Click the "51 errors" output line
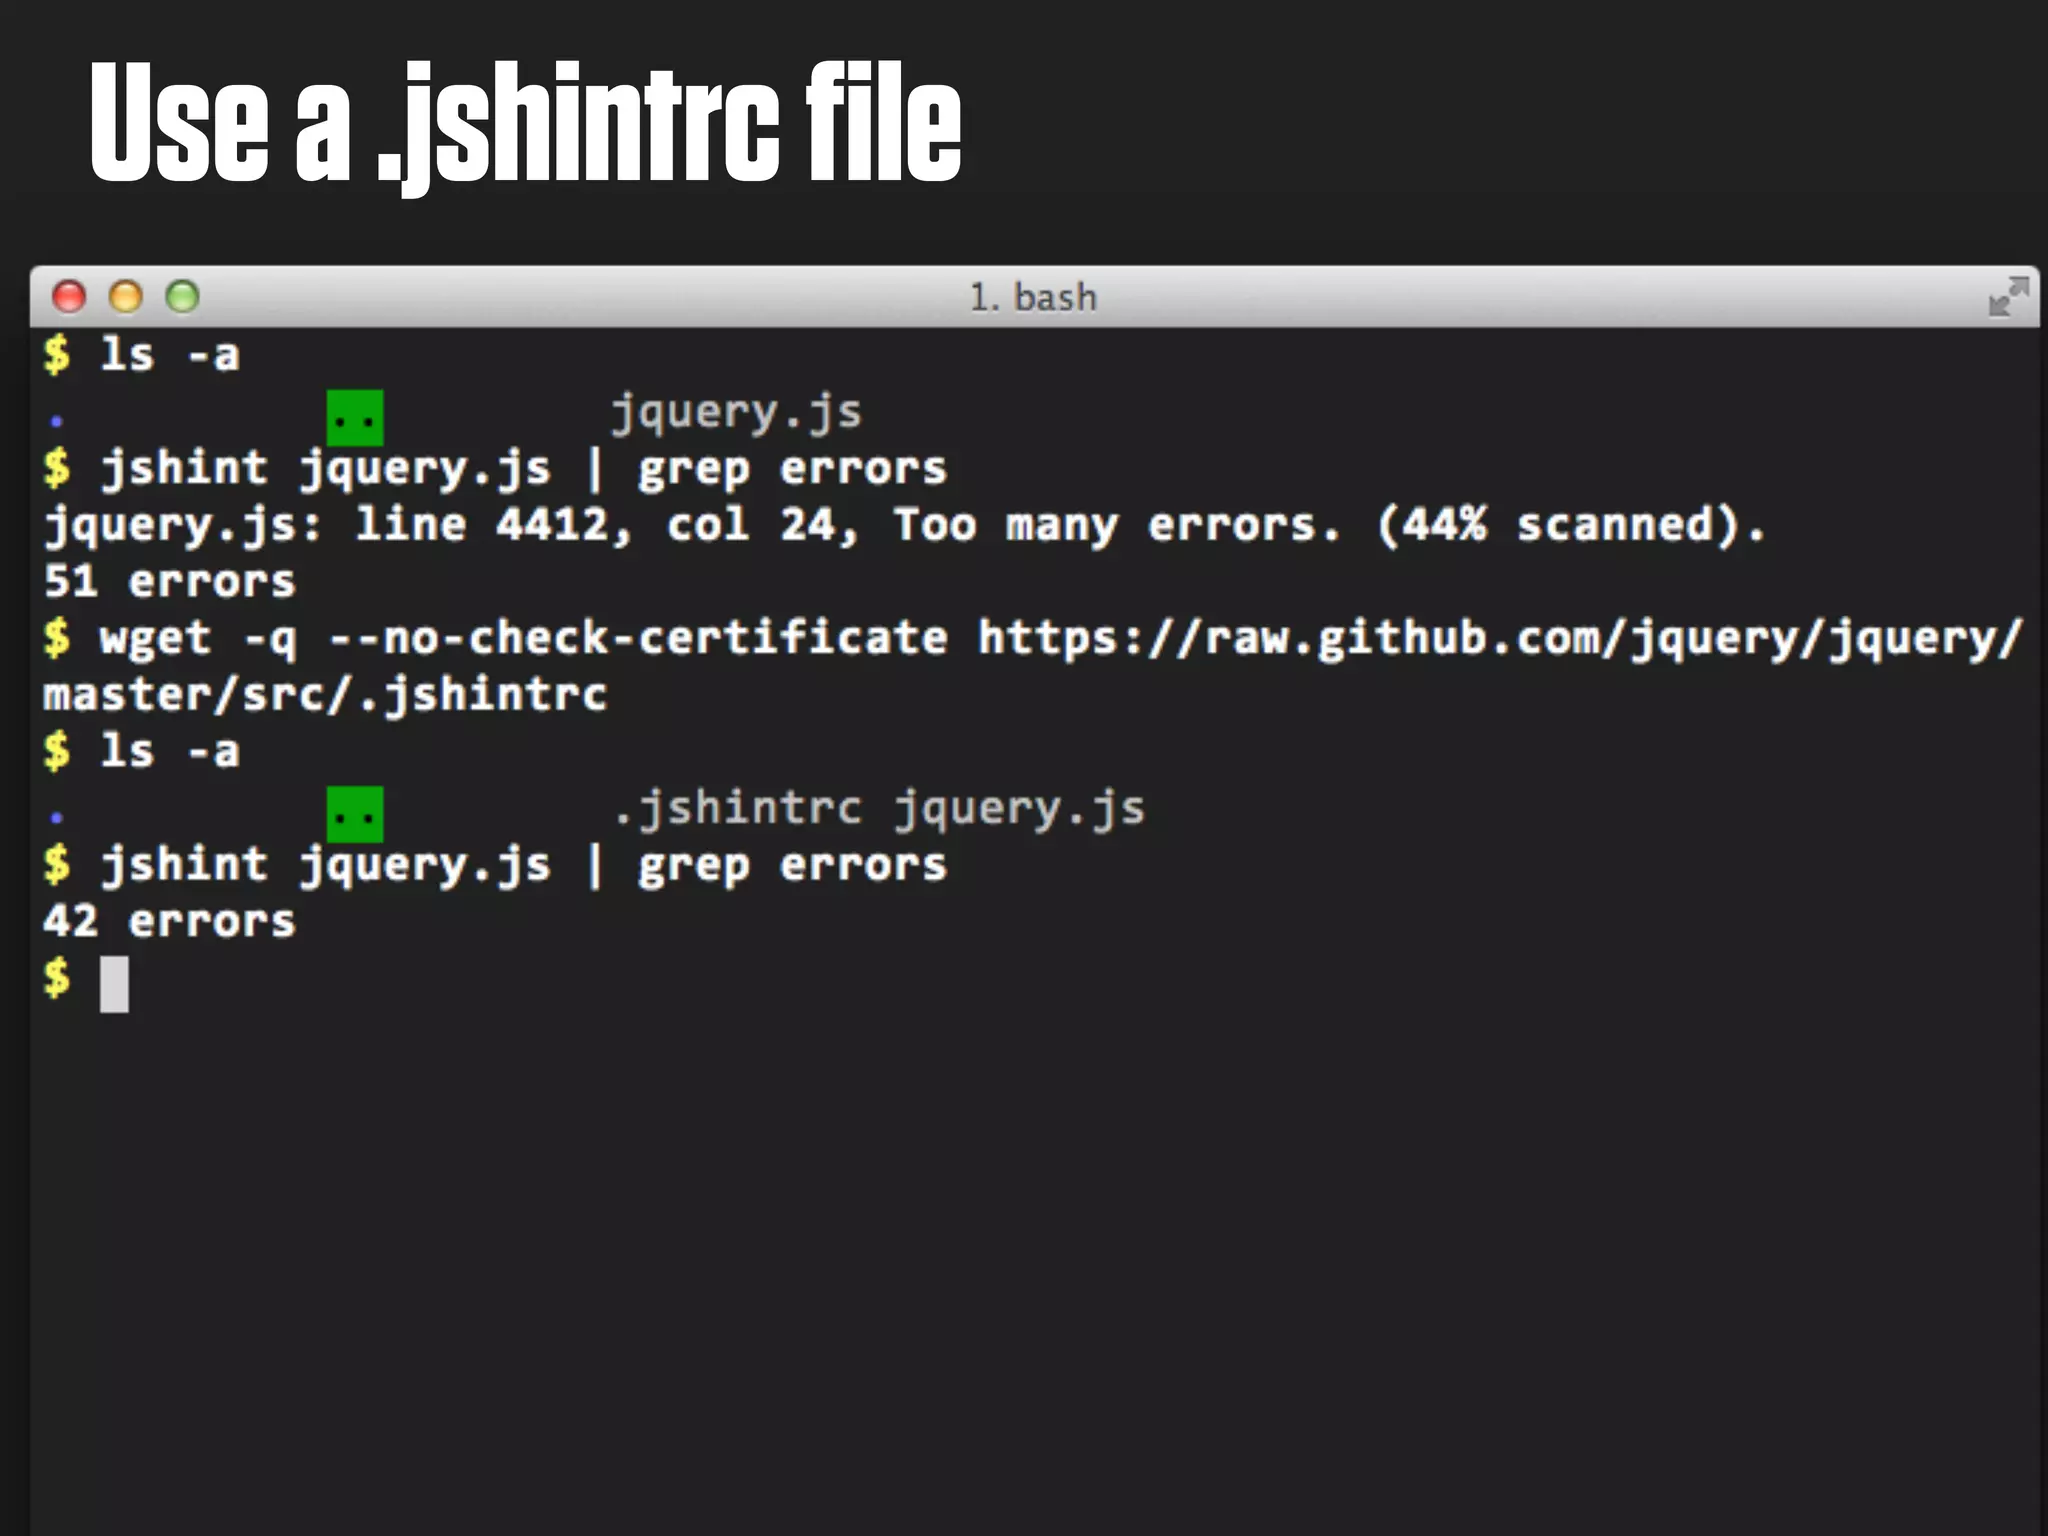Viewport: 2048px width, 1536px height. coord(170,582)
